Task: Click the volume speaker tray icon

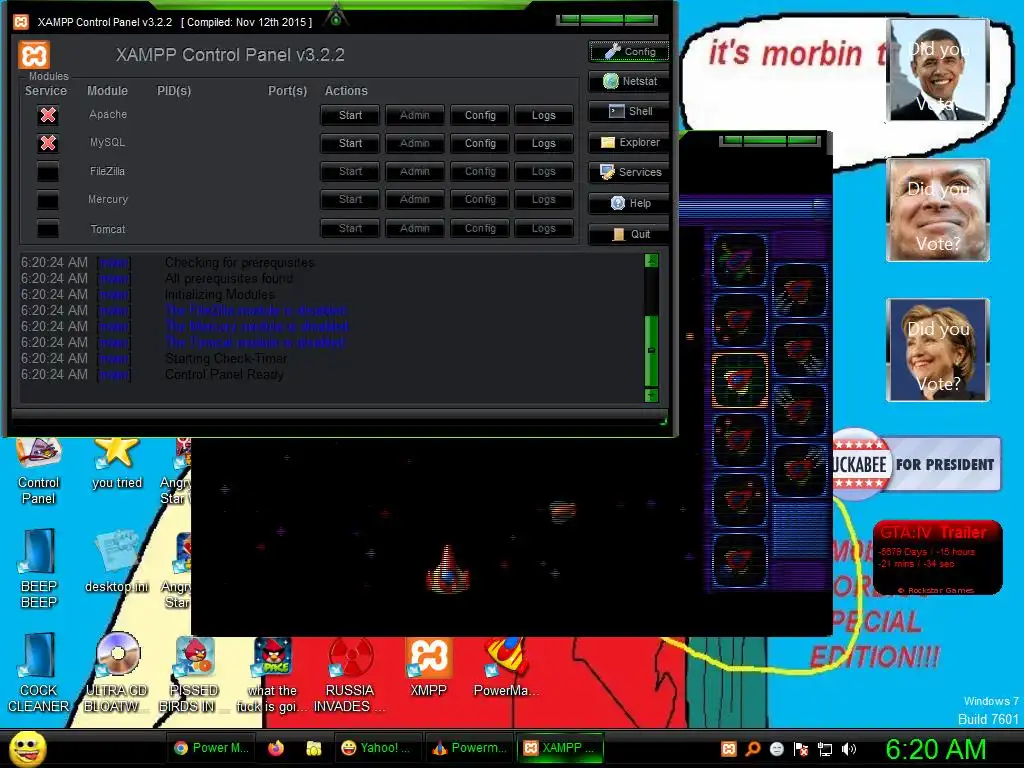Action: pos(849,749)
